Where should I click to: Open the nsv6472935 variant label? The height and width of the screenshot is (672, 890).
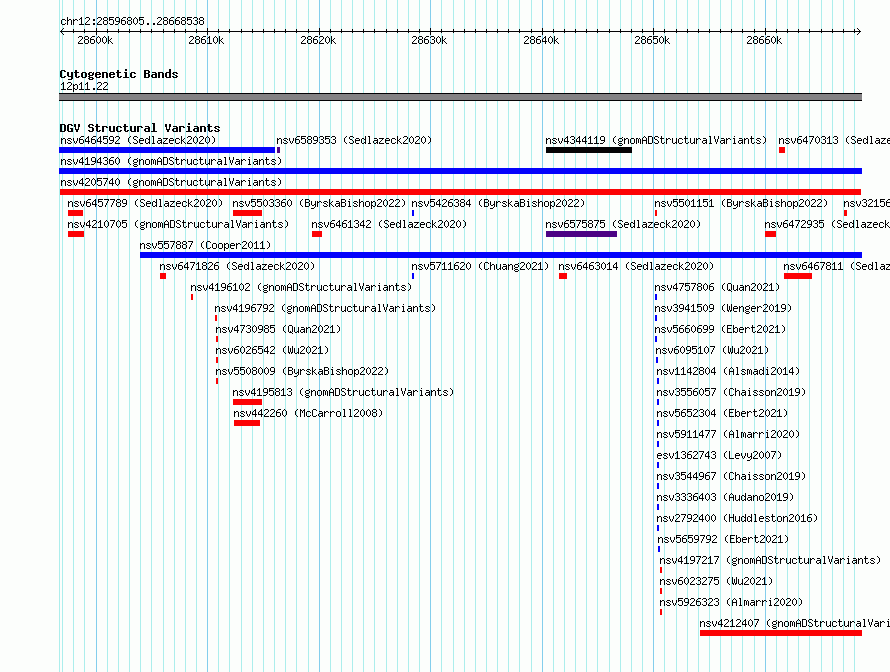point(827,224)
